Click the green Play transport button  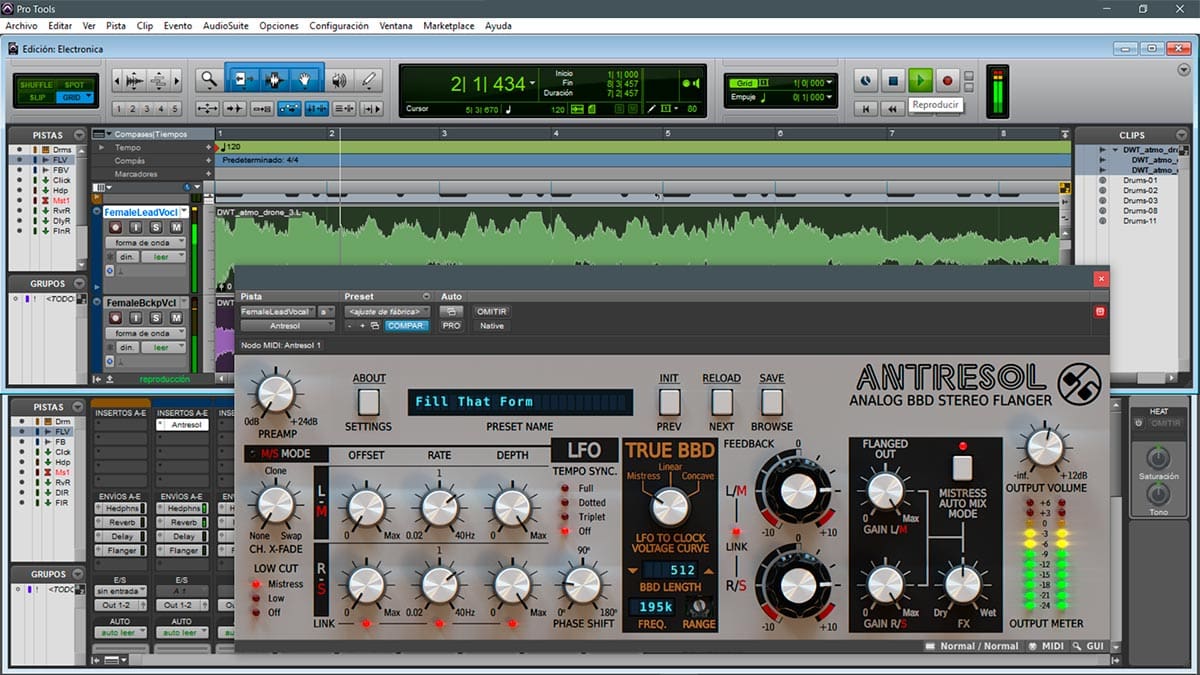click(921, 79)
